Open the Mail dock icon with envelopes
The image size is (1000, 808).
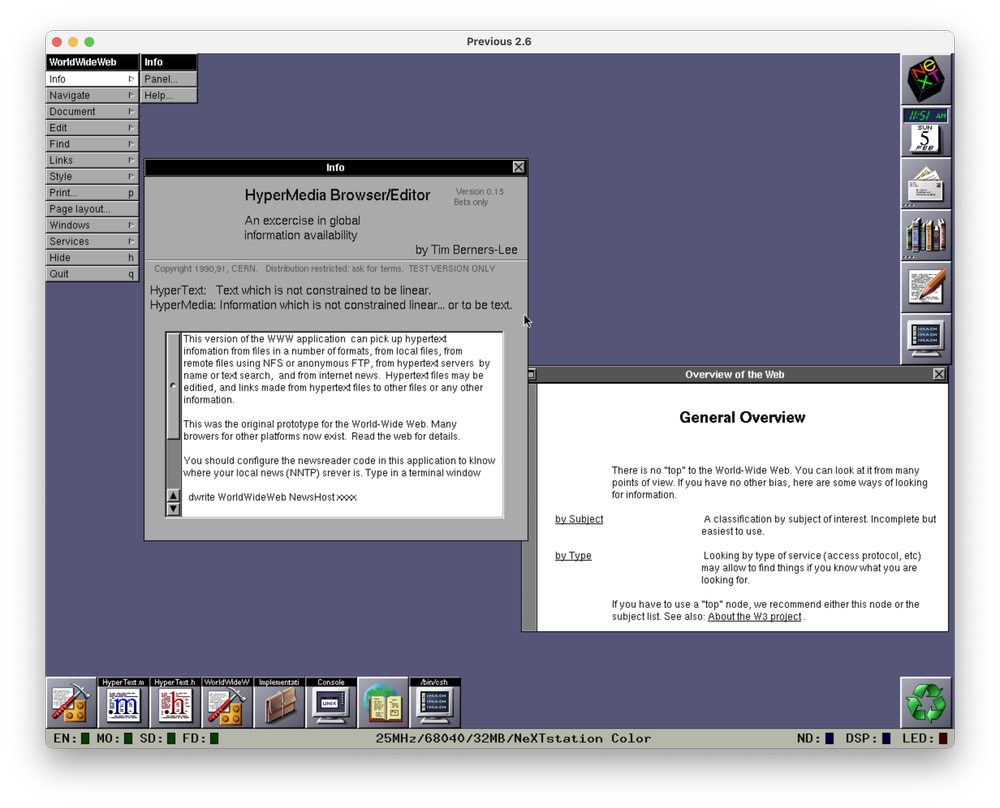(x=926, y=184)
